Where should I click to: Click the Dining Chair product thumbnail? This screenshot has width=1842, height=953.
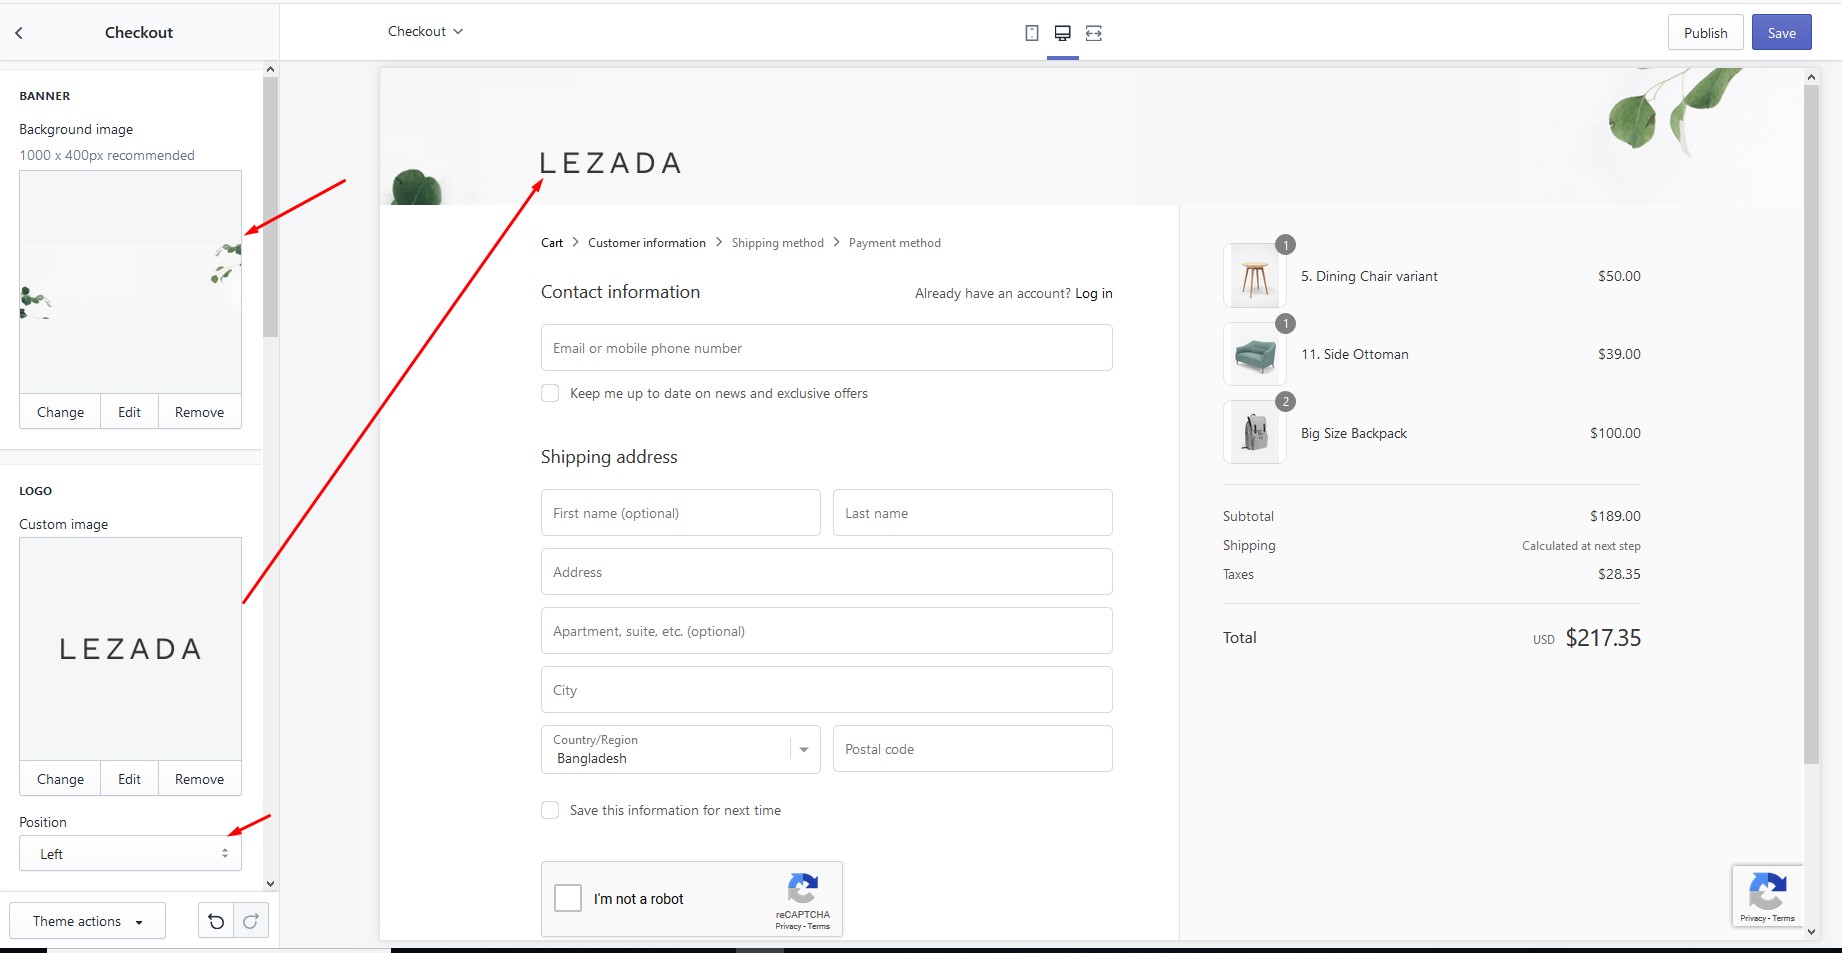(1254, 276)
